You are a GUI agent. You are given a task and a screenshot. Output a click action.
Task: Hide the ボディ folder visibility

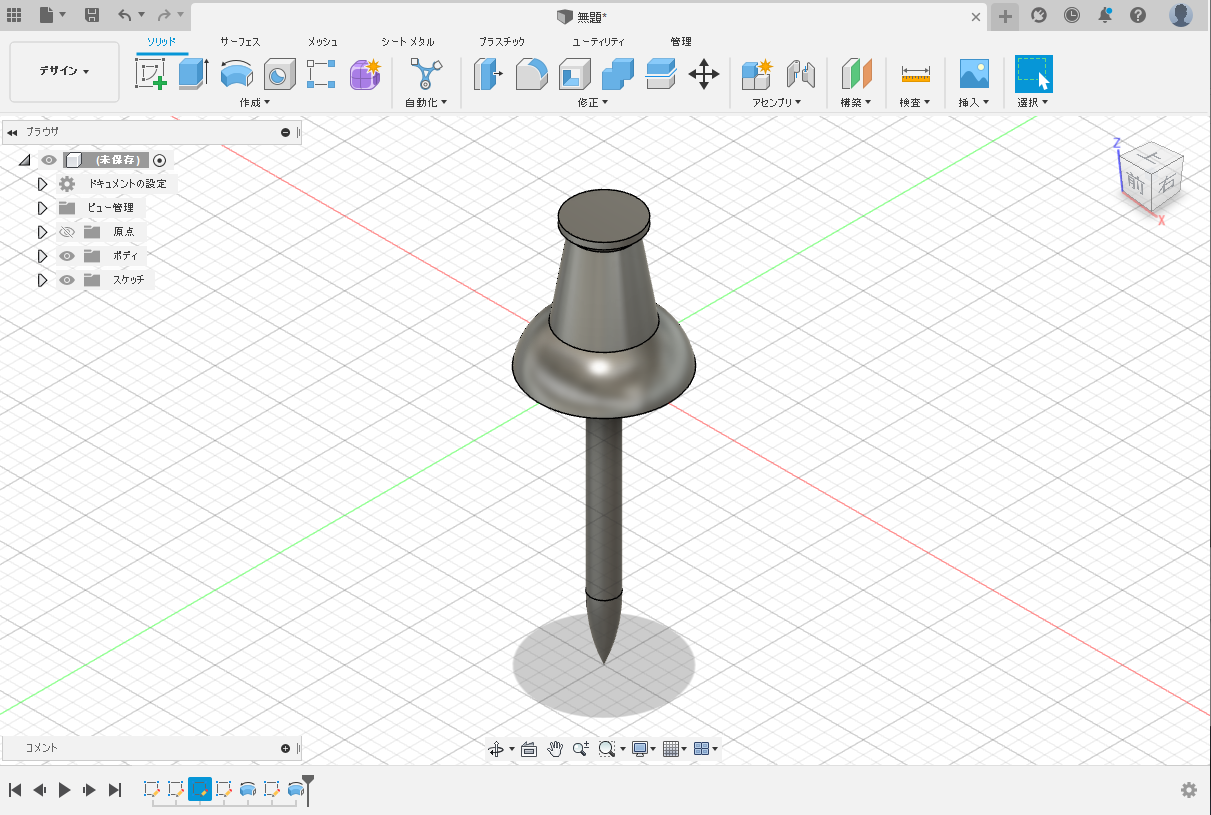67,256
